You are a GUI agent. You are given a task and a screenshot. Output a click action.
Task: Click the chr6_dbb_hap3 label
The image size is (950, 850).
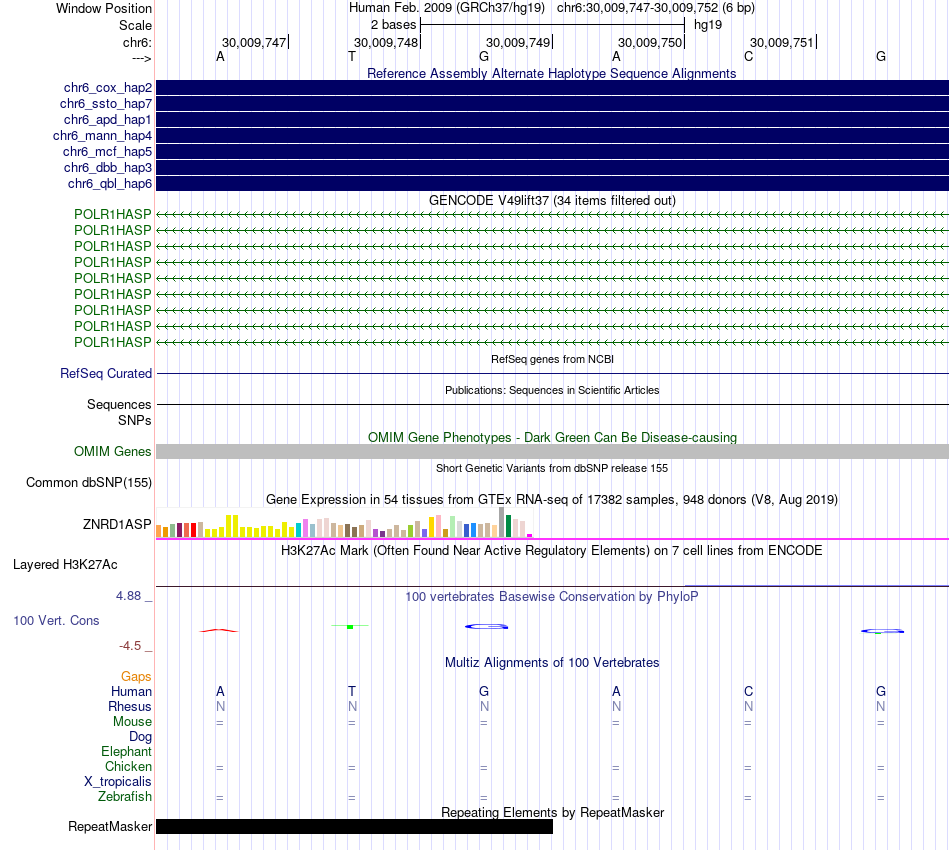tap(108, 167)
